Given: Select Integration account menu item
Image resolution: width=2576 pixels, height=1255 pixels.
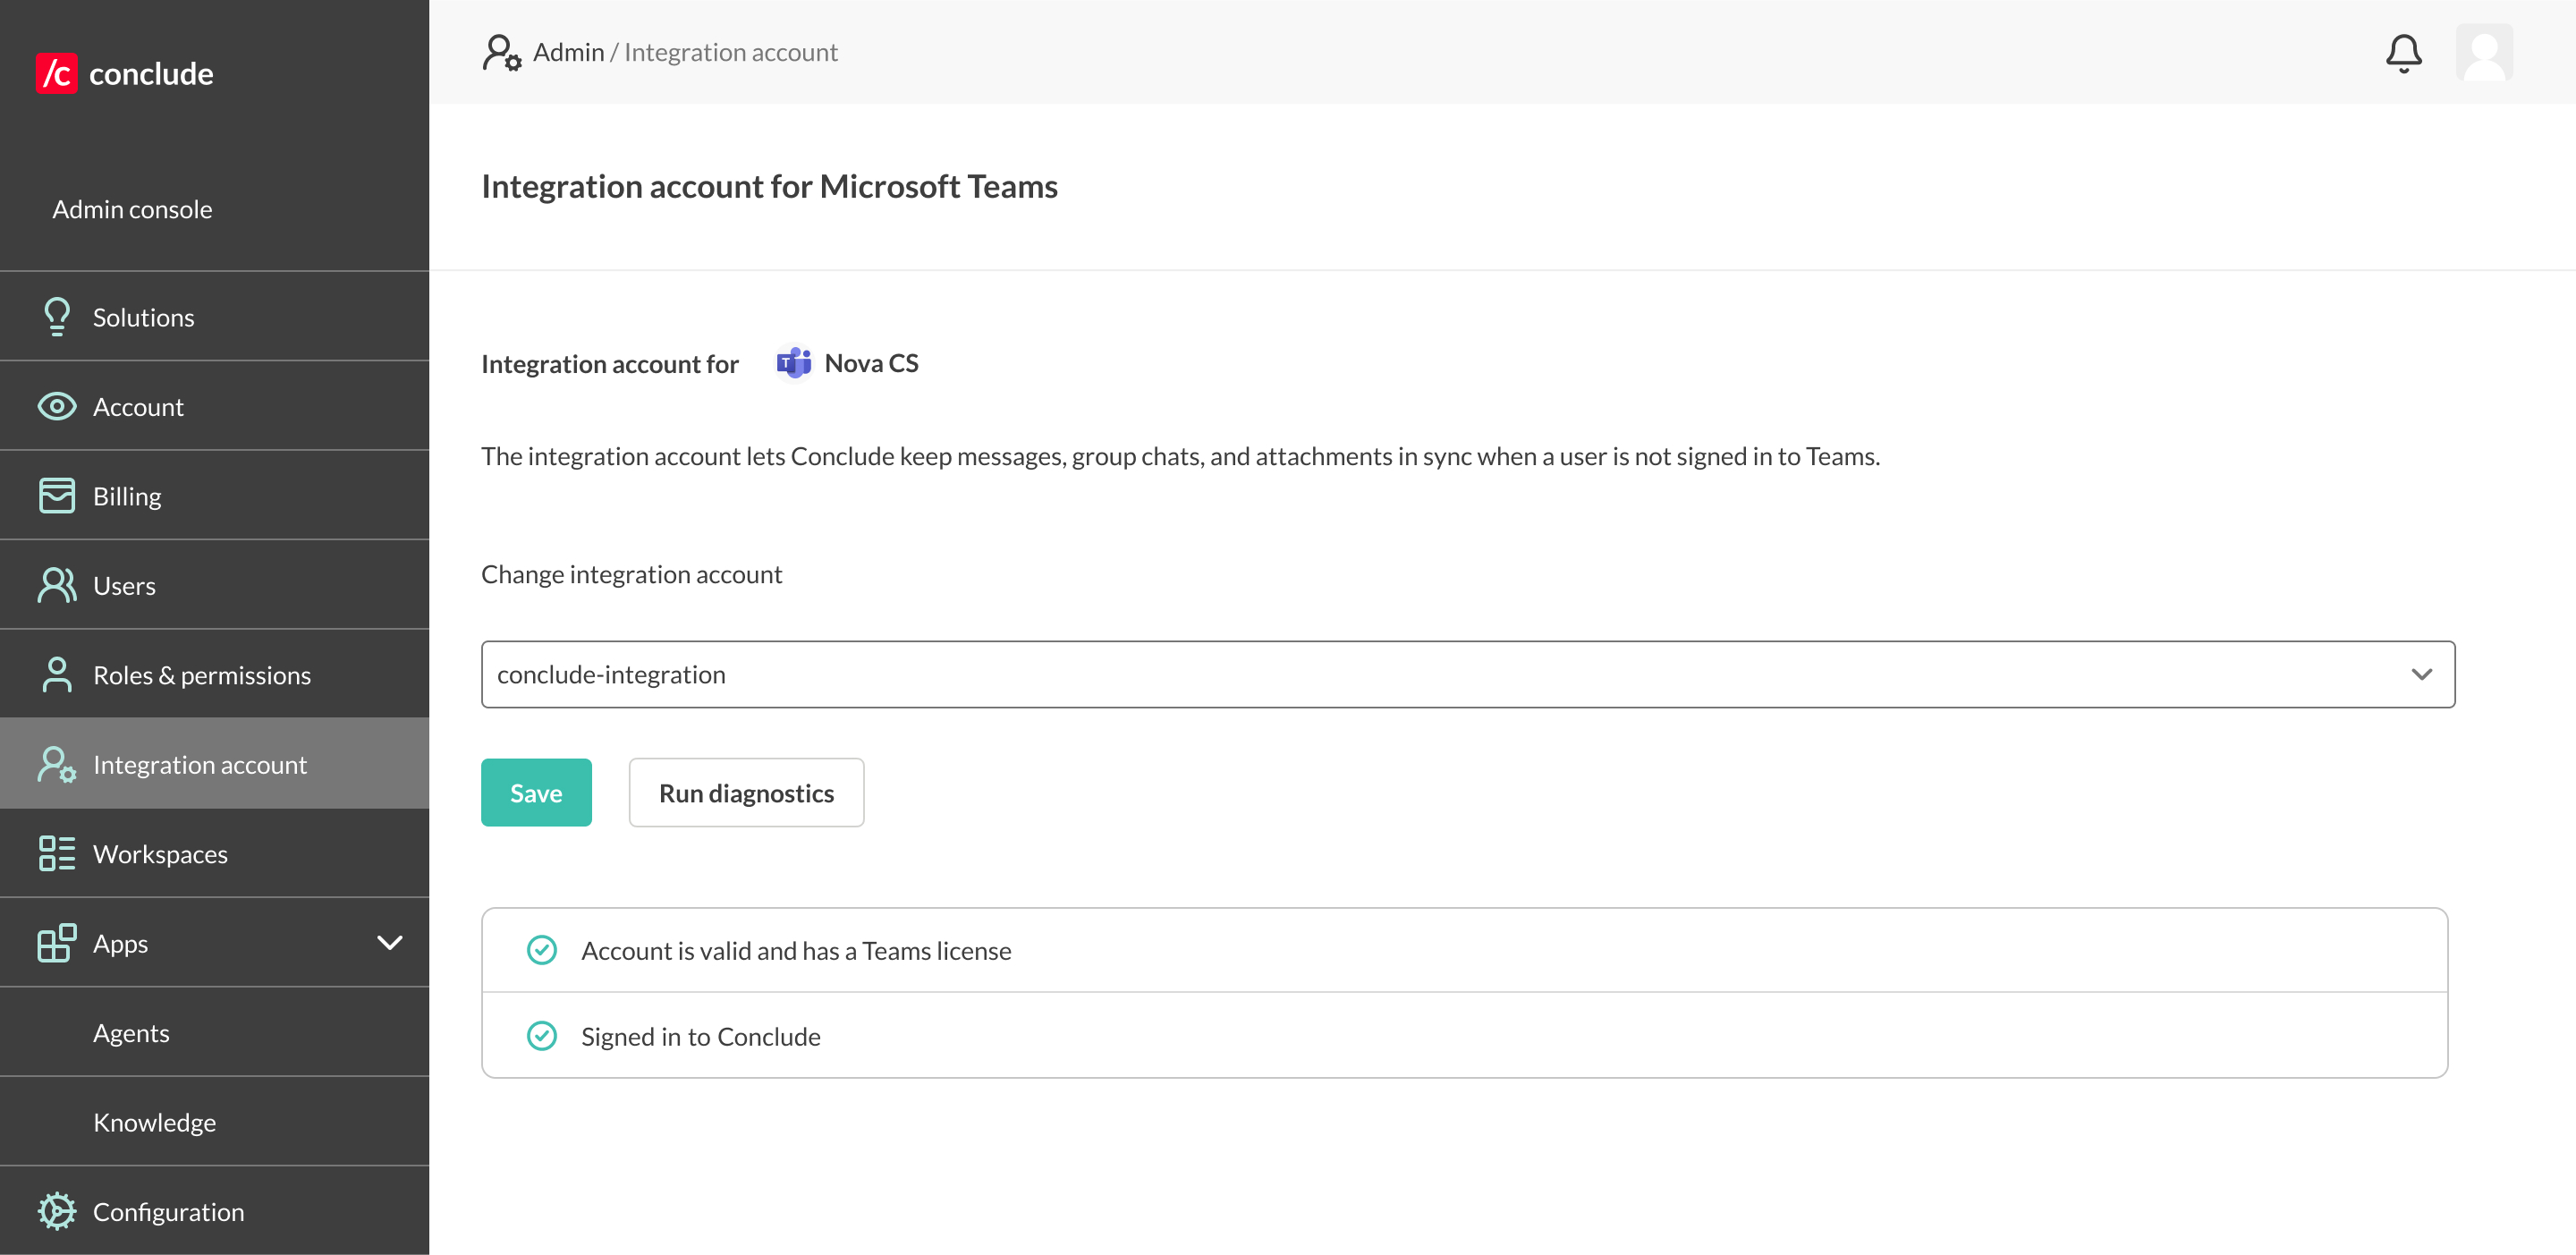Looking at the screenshot, I should coord(214,764).
